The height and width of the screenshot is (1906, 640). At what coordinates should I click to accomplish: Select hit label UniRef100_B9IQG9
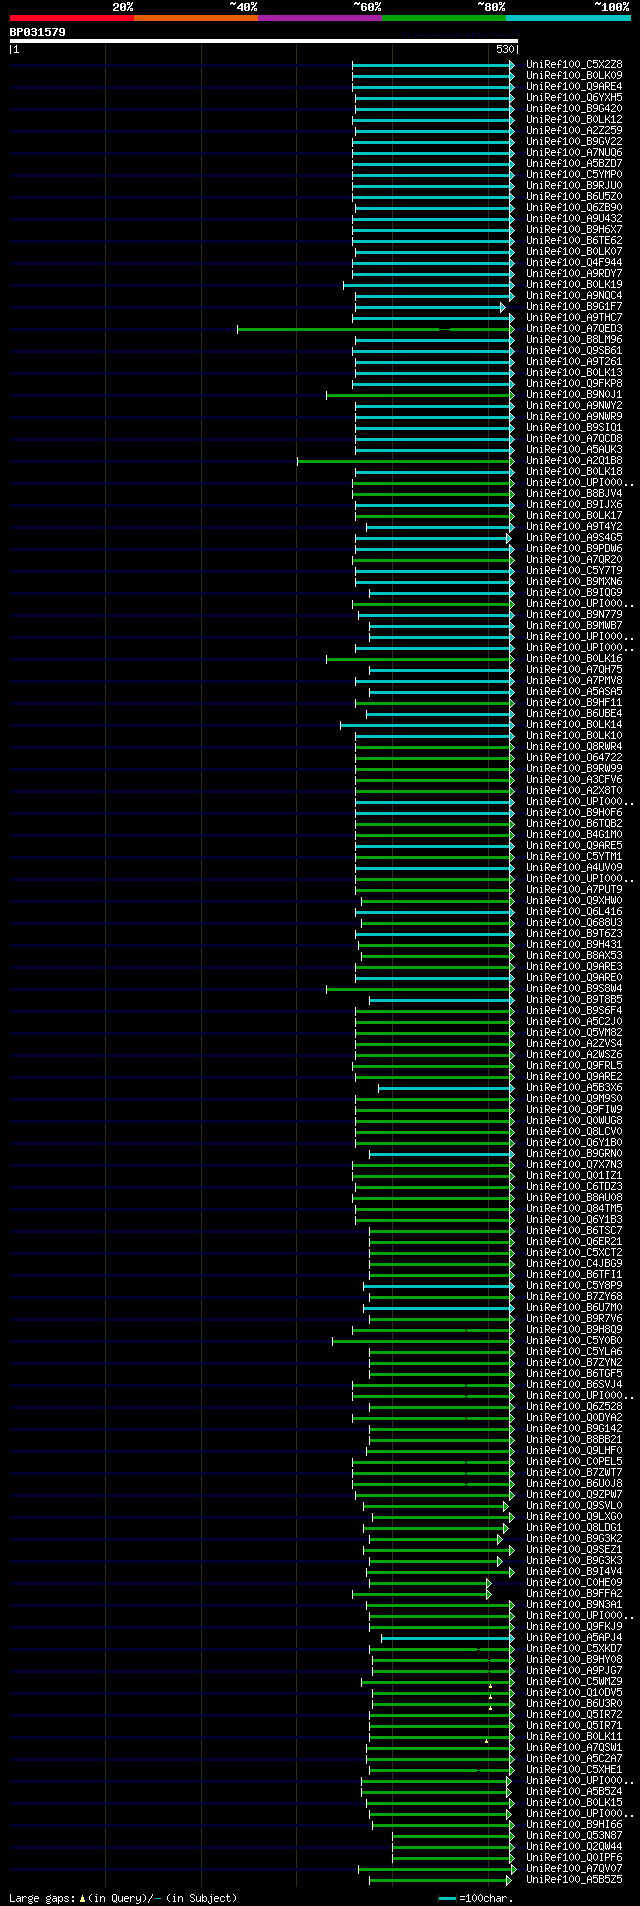[x=574, y=592]
